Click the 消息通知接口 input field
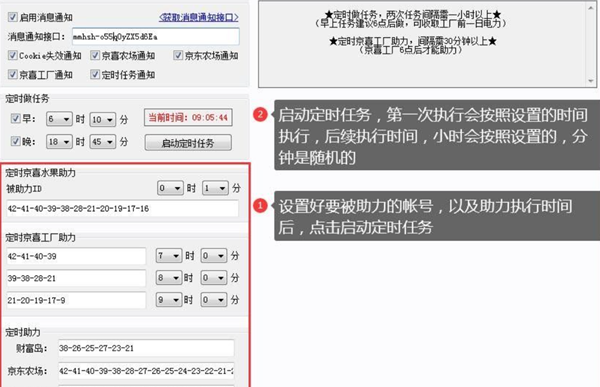This screenshot has width=600, height=387. tap(156, 37)
